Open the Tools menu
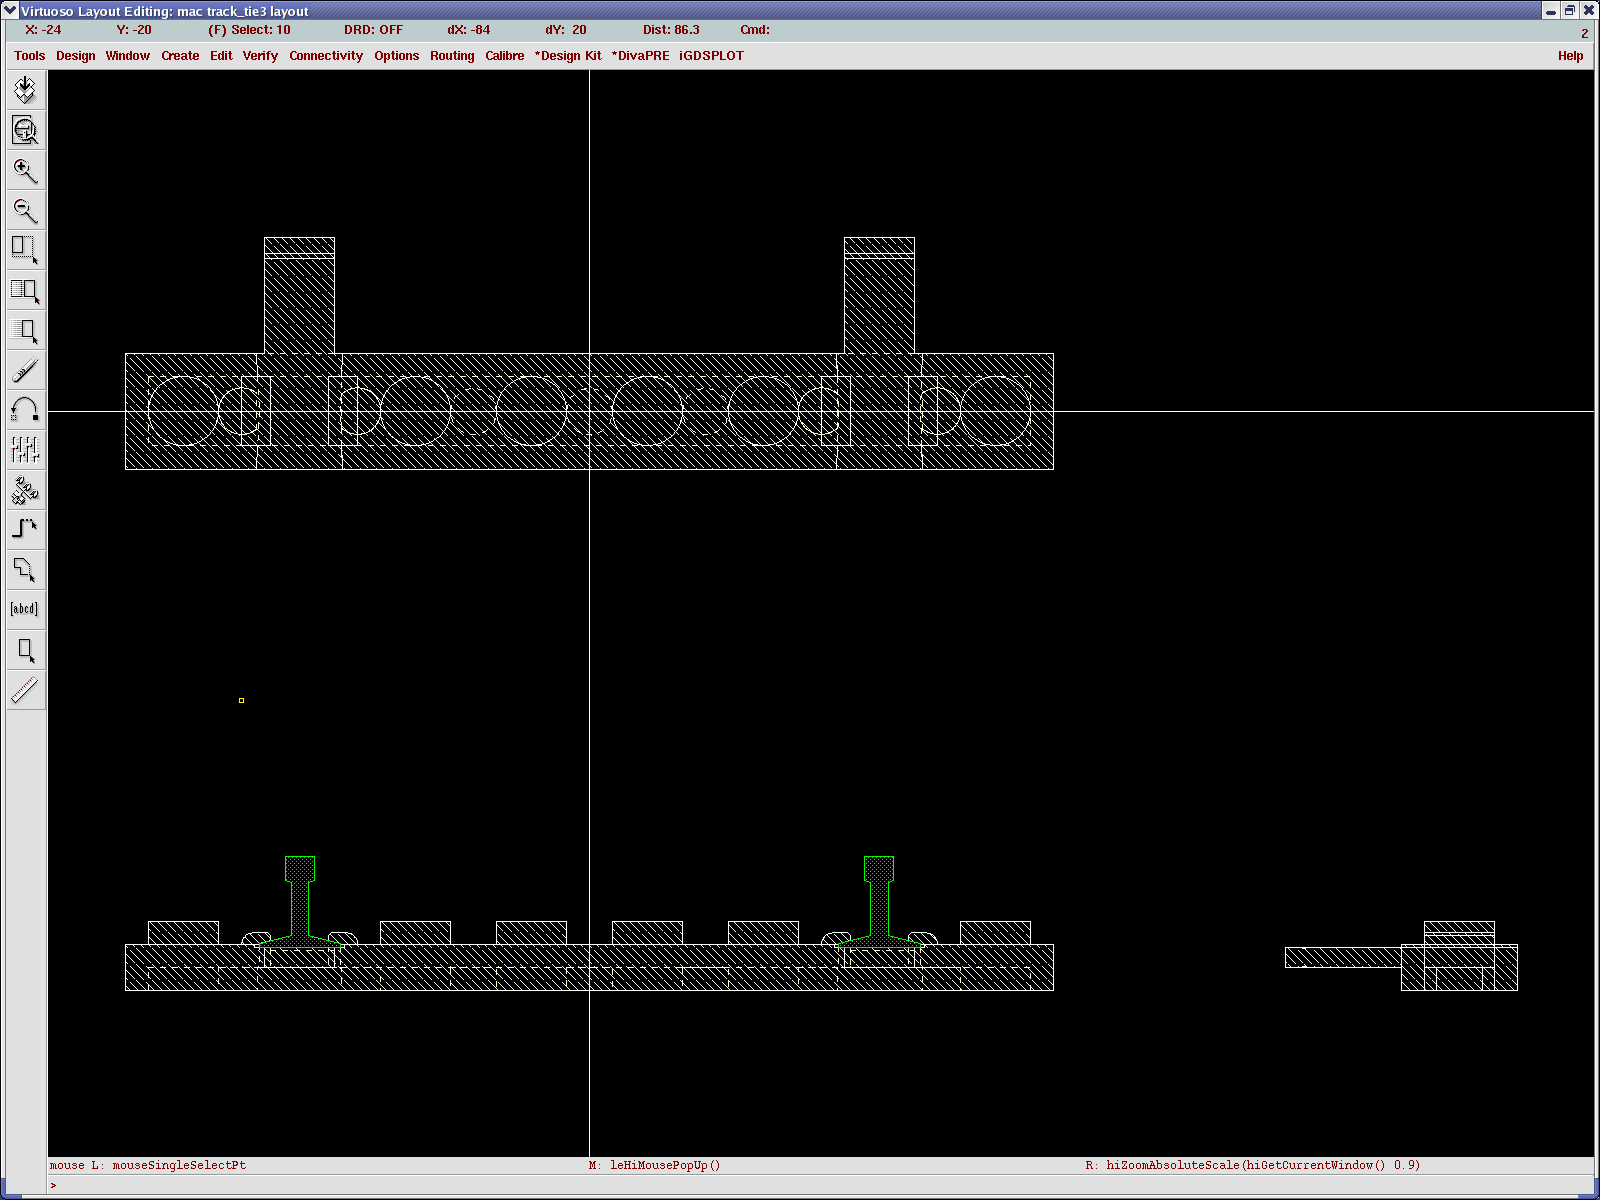The image size is (1600, 1200). coord(30,56)
